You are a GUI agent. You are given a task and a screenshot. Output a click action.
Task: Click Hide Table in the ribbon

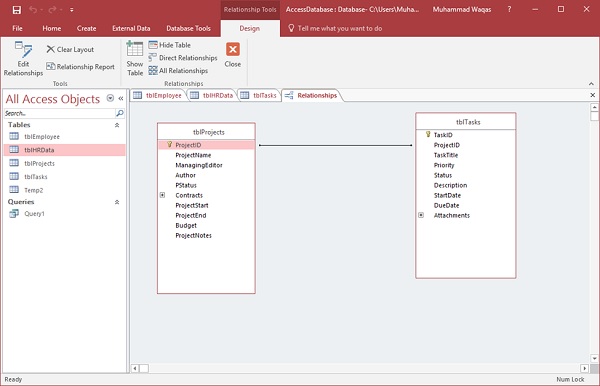coord(170,45)
